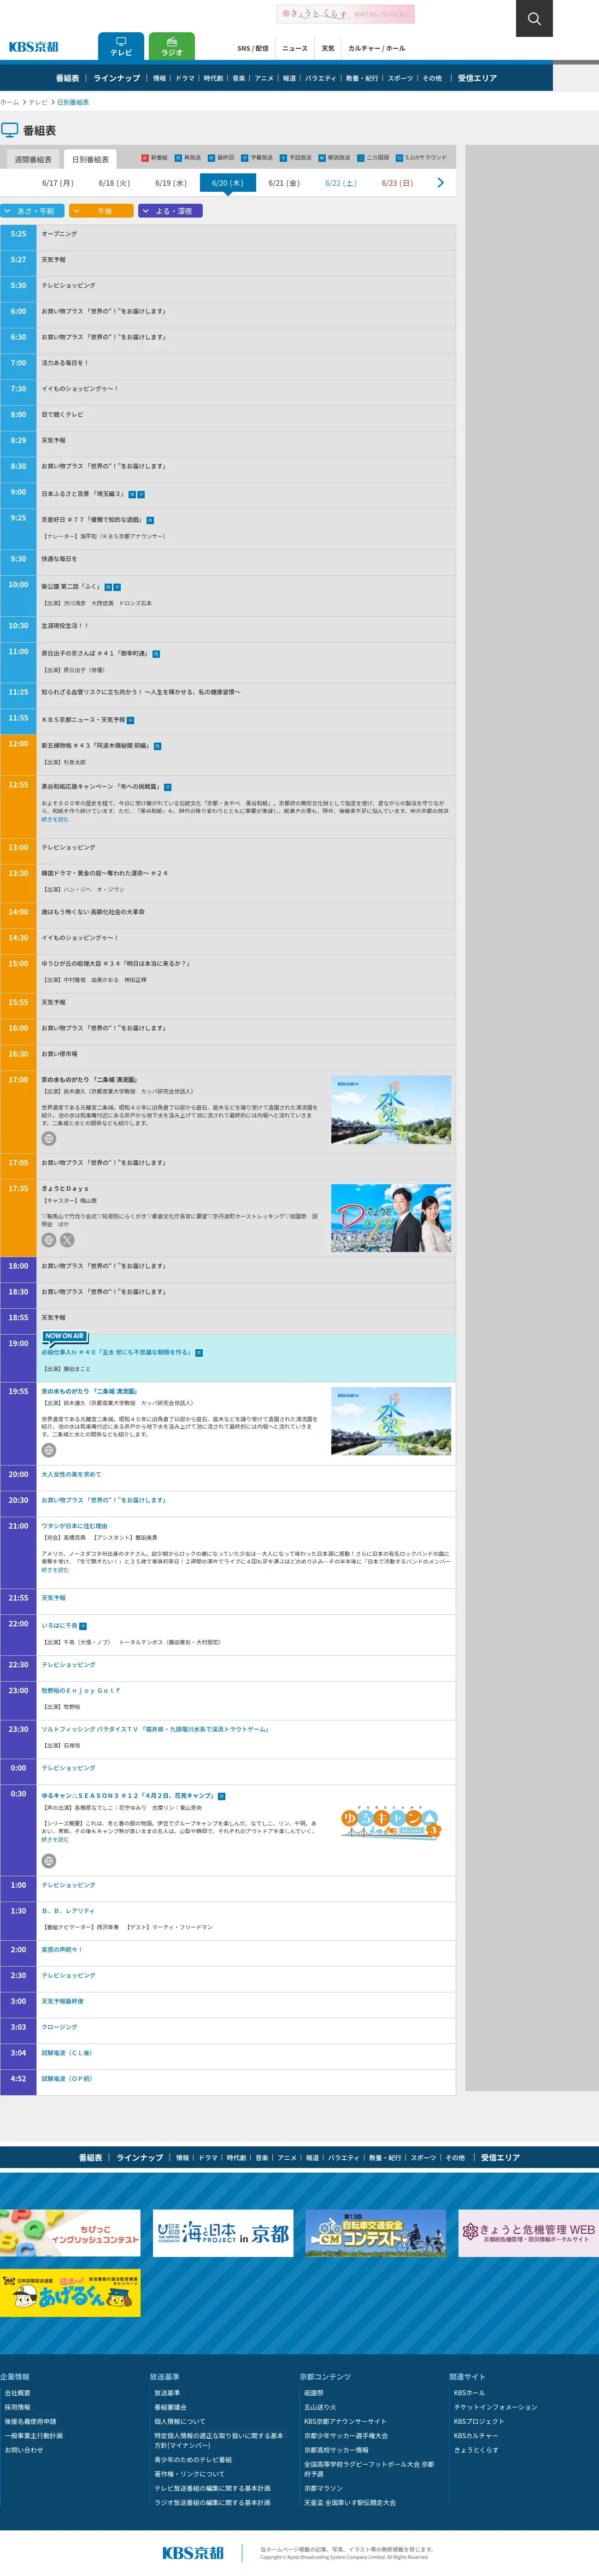Open 採用情報 footer link
The width and height of the screenshot is (599, 2576).
(x=18, y=2407)
